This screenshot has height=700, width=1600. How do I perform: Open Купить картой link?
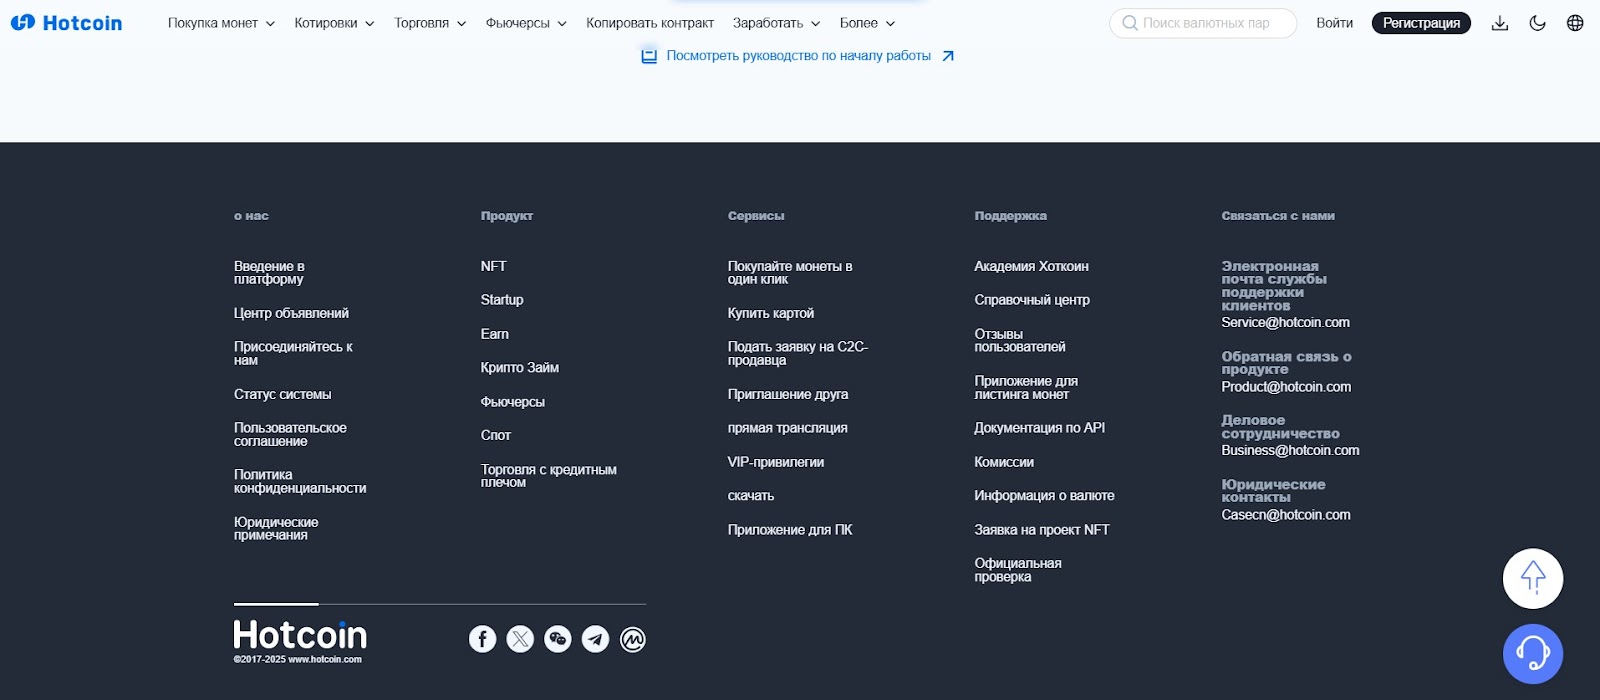coord(770,313)
